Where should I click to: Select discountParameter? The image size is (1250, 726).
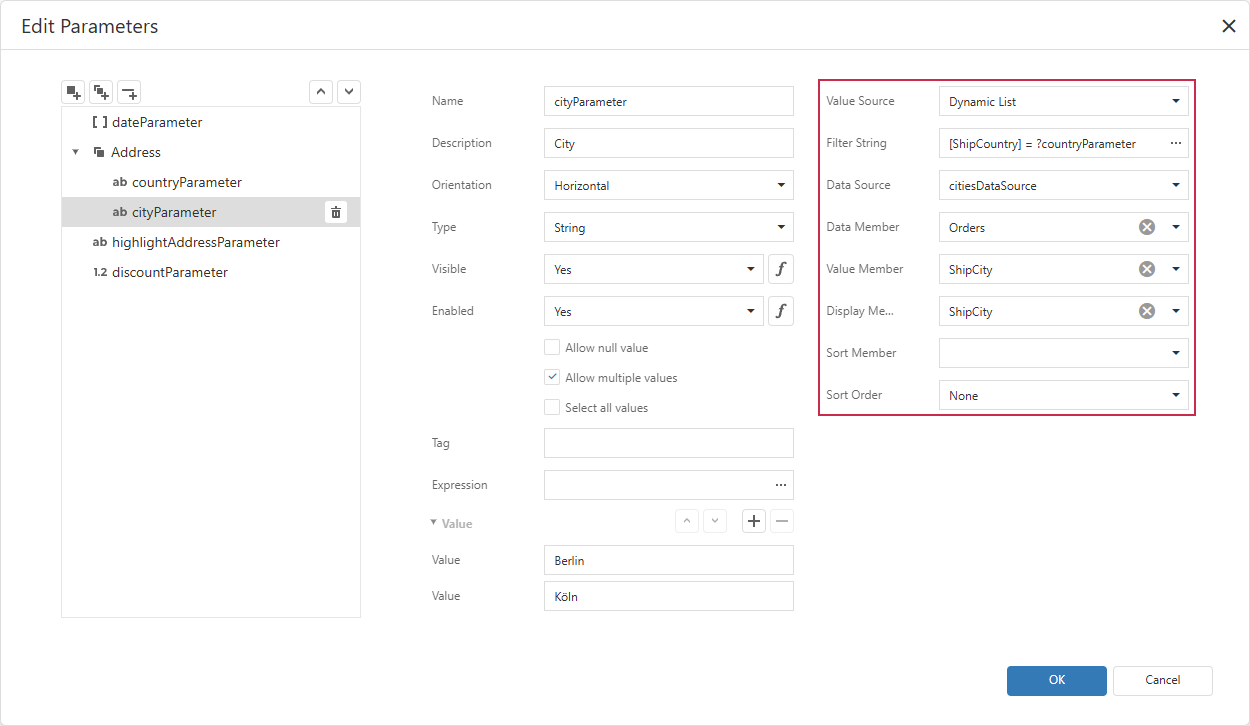coord(211,272)
